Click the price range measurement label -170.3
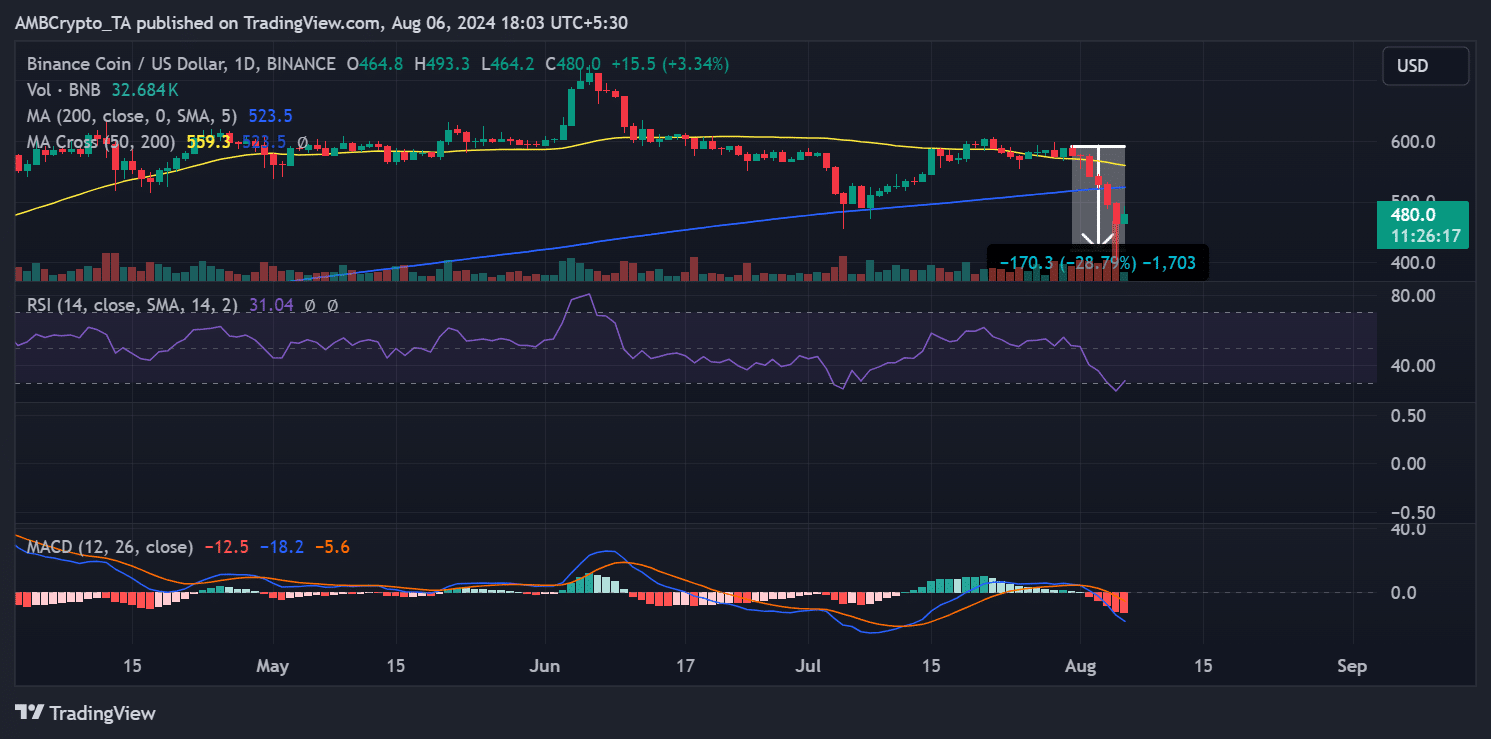 [1098, 263]
